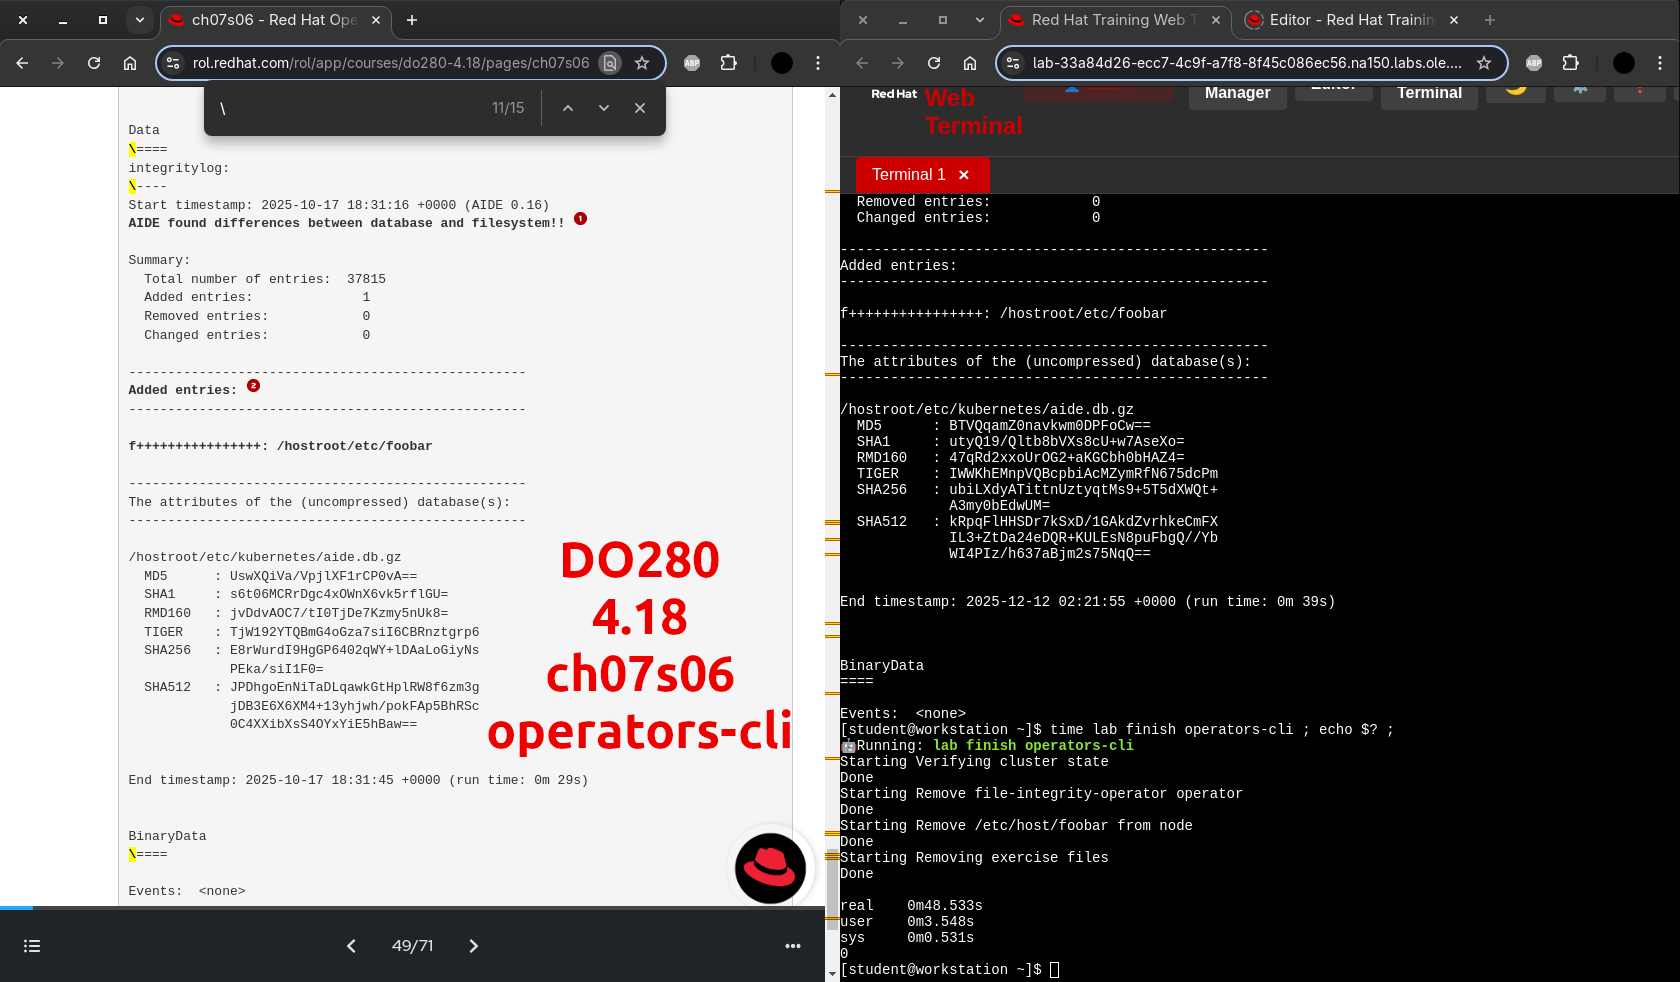Click the rol.redhat.com address bar

(x=391, y=63)
